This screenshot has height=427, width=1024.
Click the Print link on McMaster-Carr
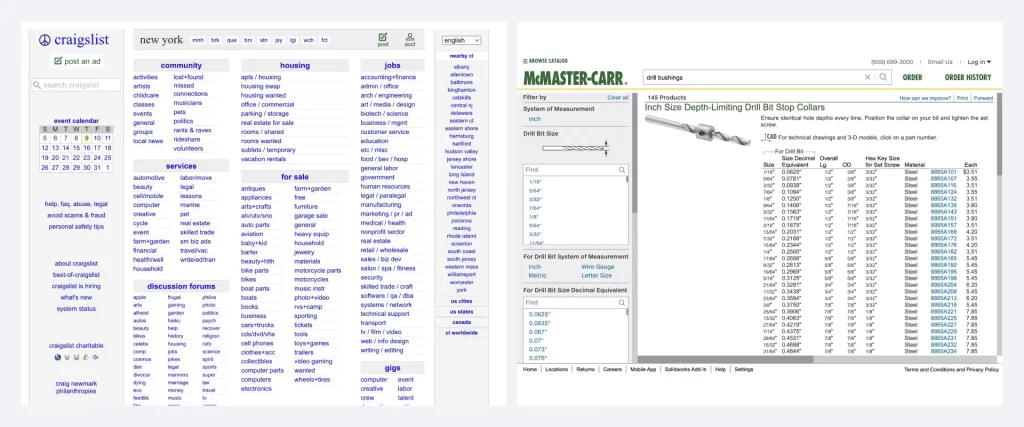click(x=963, y=98)
